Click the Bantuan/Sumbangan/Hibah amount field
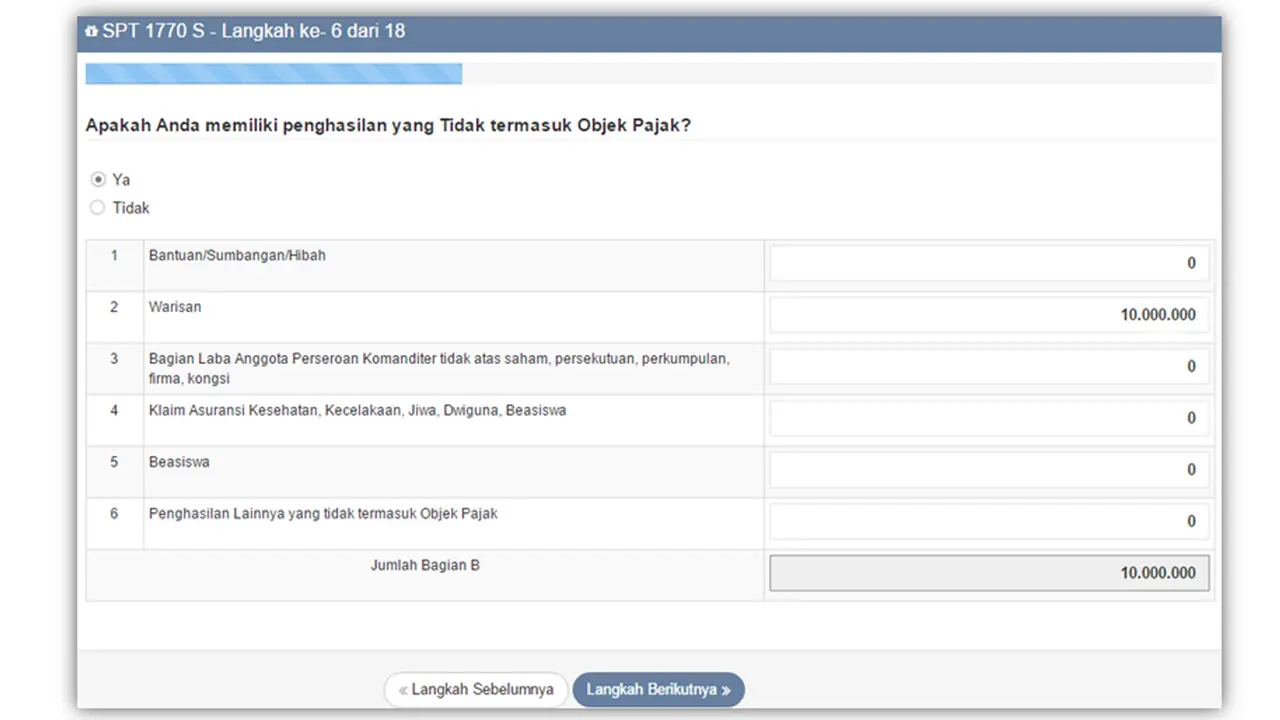The width and height of the screenshot is (1280, 720). pos(988,263)
